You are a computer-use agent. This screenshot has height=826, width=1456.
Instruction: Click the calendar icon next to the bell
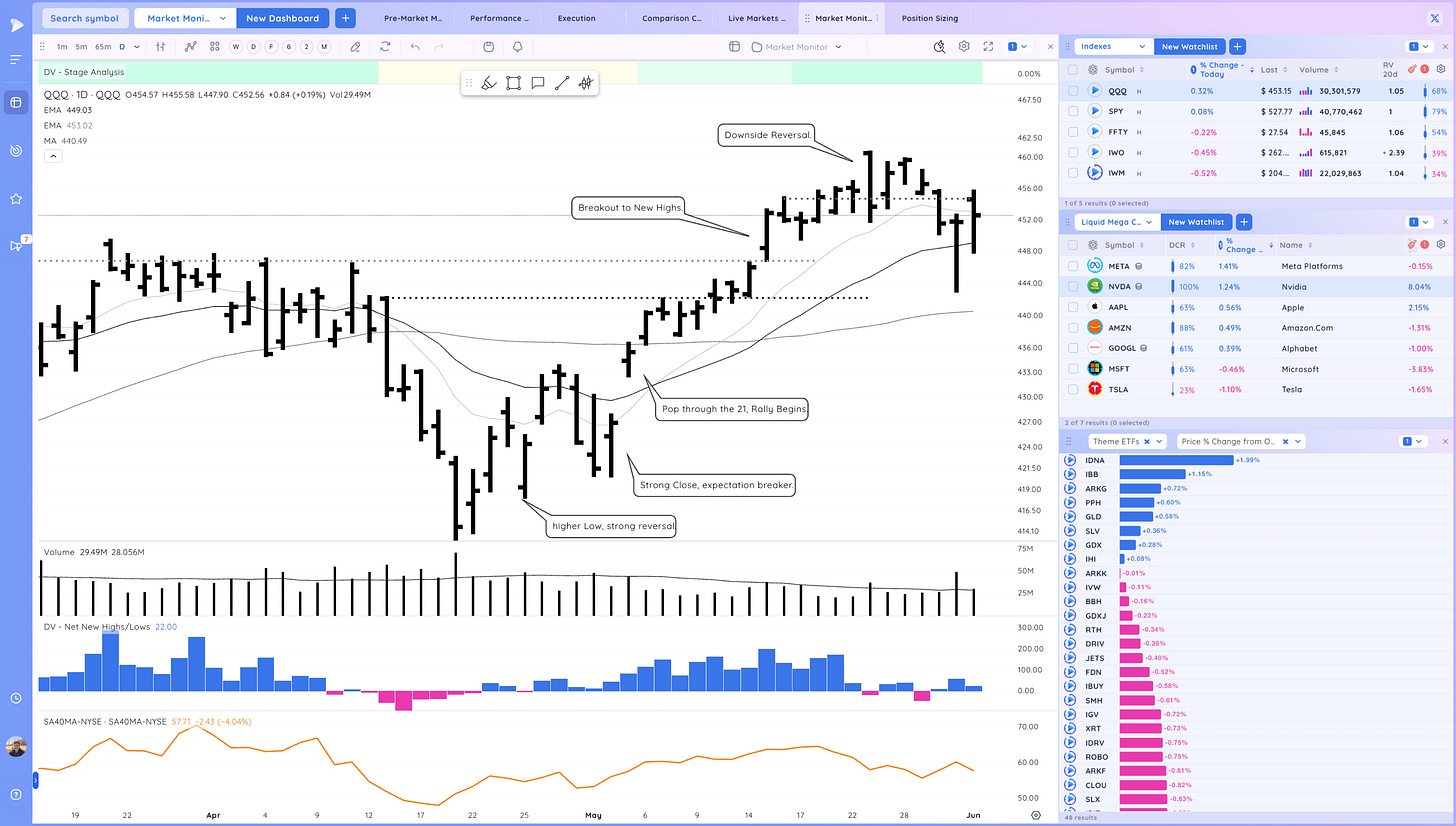488,46
